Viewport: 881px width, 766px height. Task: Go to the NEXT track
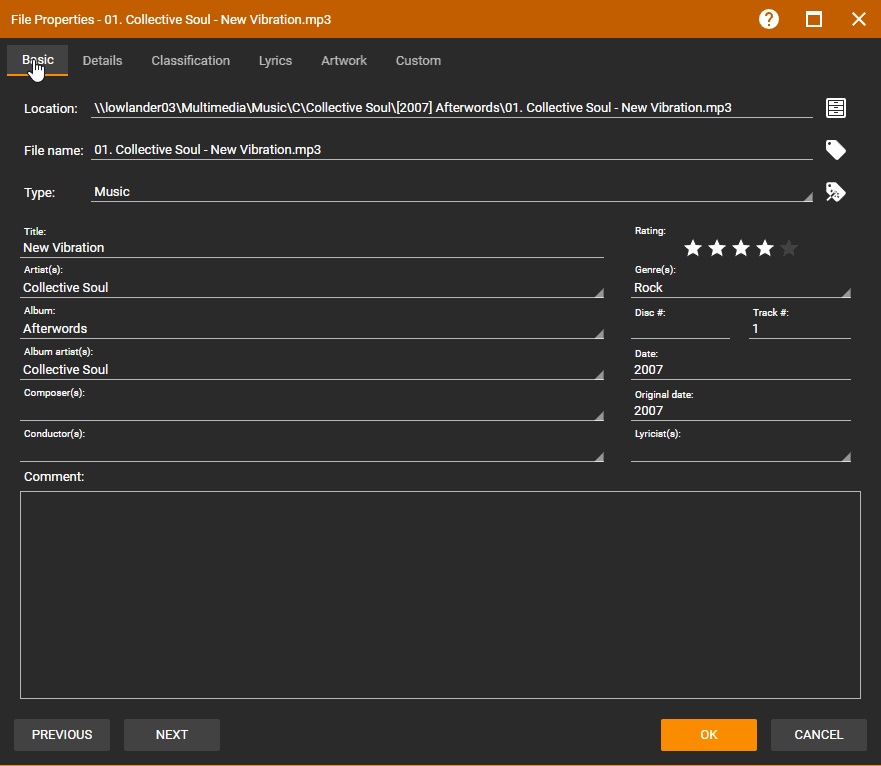172,735
